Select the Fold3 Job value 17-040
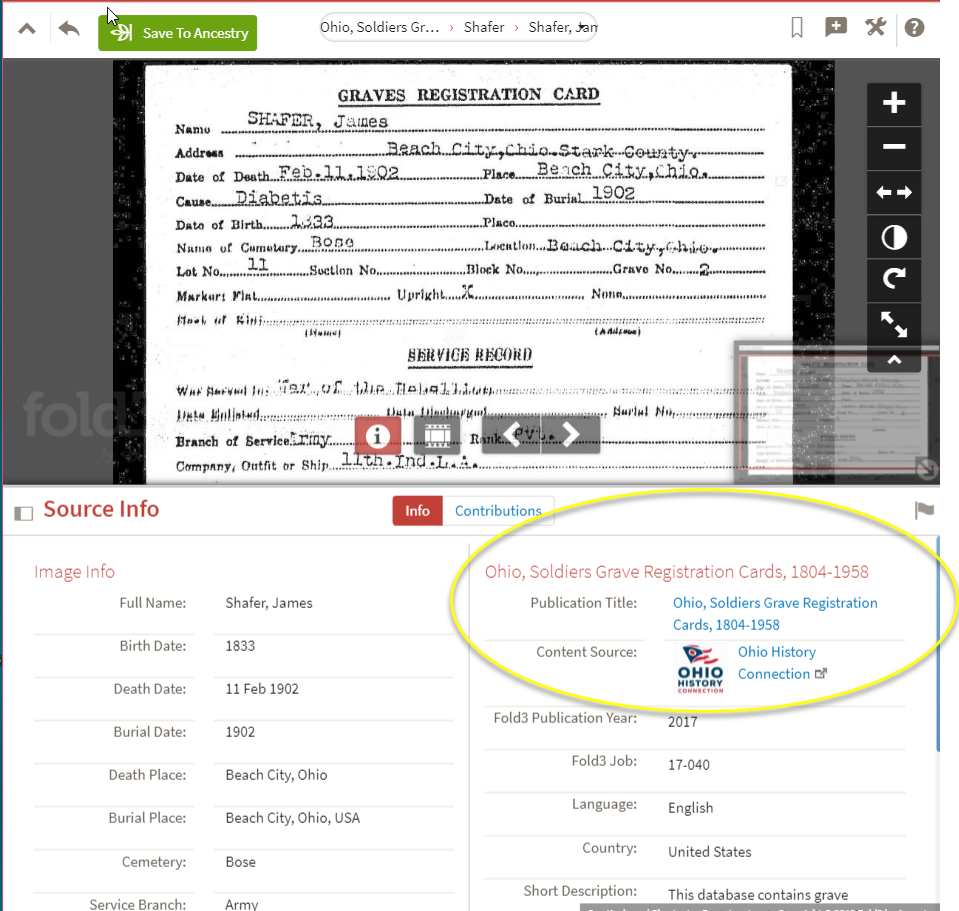The image size is (959, 911). [689, 765]
